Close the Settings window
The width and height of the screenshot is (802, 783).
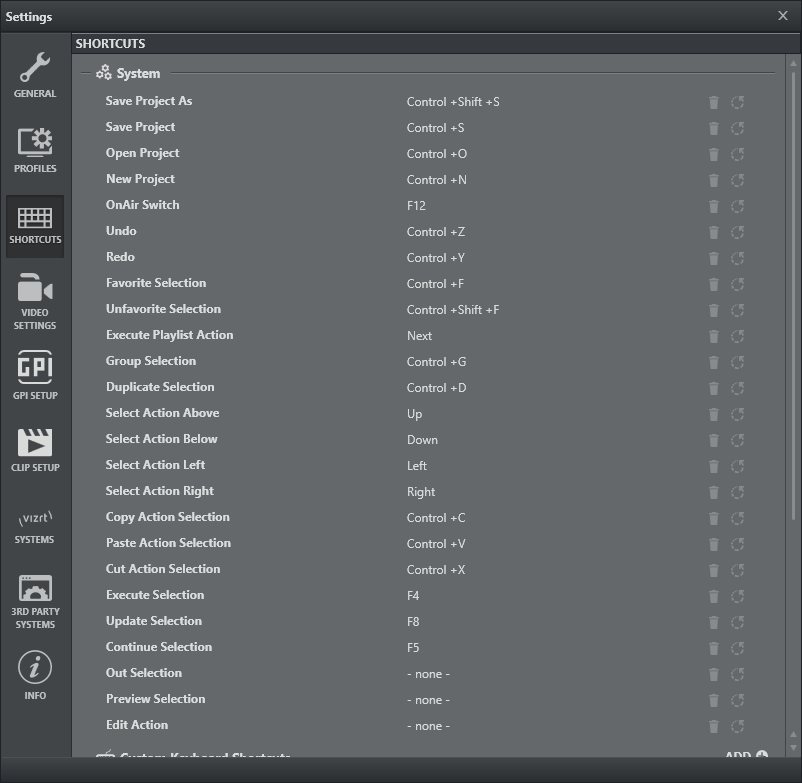tap(783, 16)
